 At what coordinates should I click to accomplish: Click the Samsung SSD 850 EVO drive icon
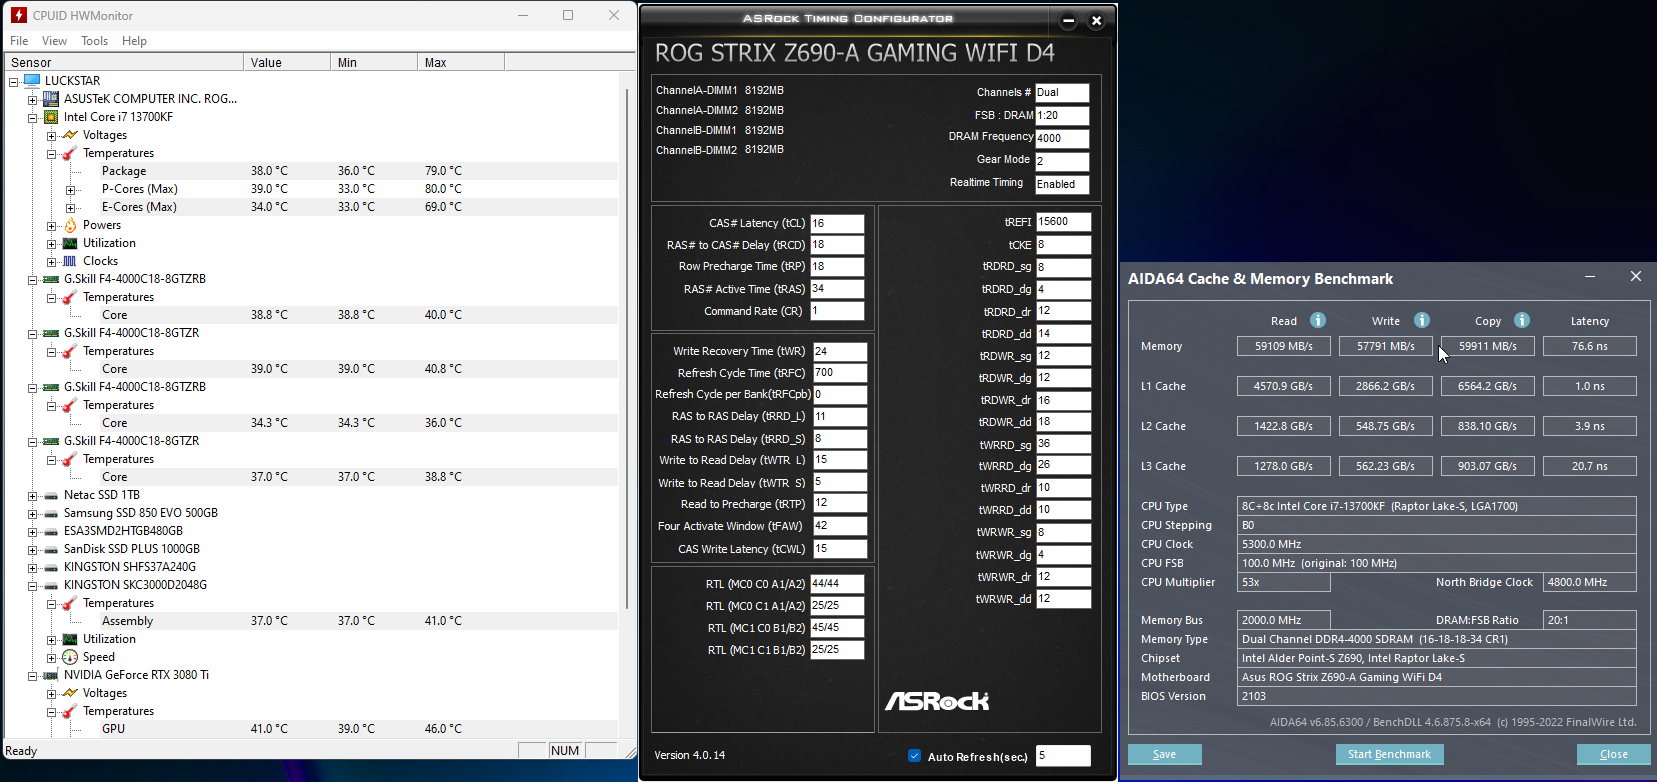(x=51, y=513)
